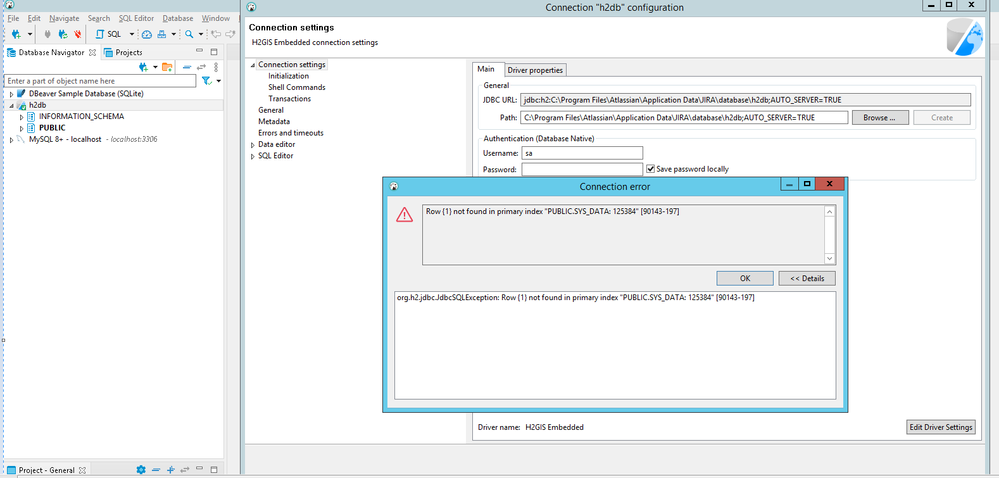The height and width of the screenshot is (478, 999).
Task: Open the SQL Editor menu
Action: coord(136,18)
